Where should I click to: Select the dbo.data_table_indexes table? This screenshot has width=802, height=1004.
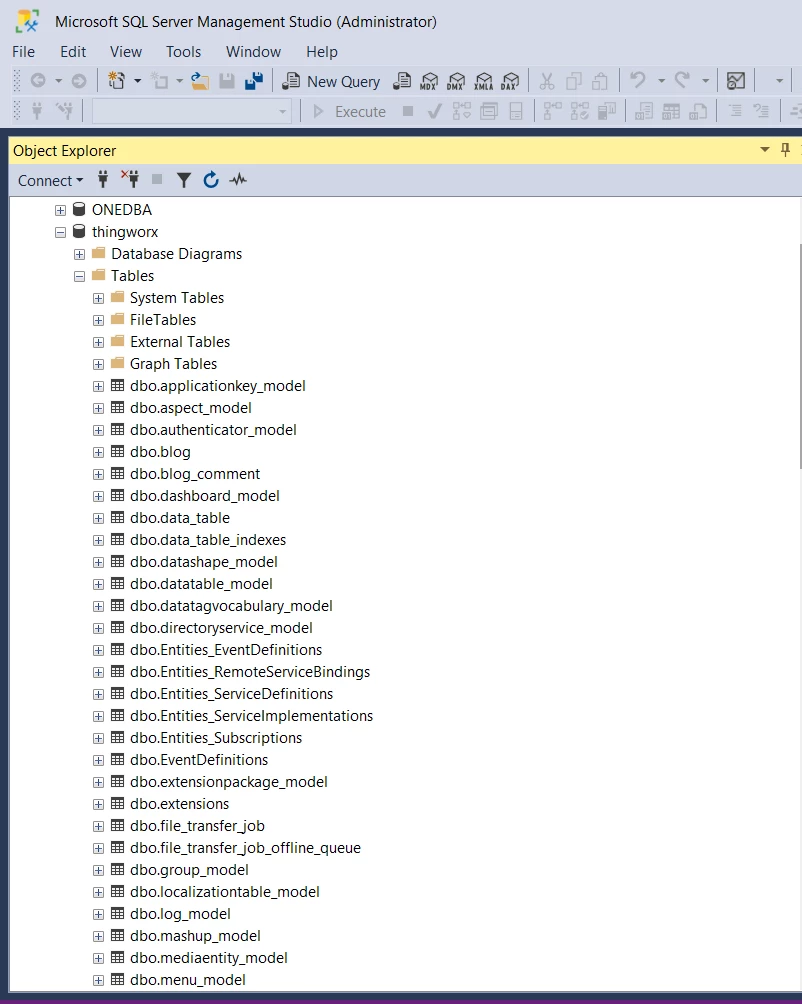(208, 540)
